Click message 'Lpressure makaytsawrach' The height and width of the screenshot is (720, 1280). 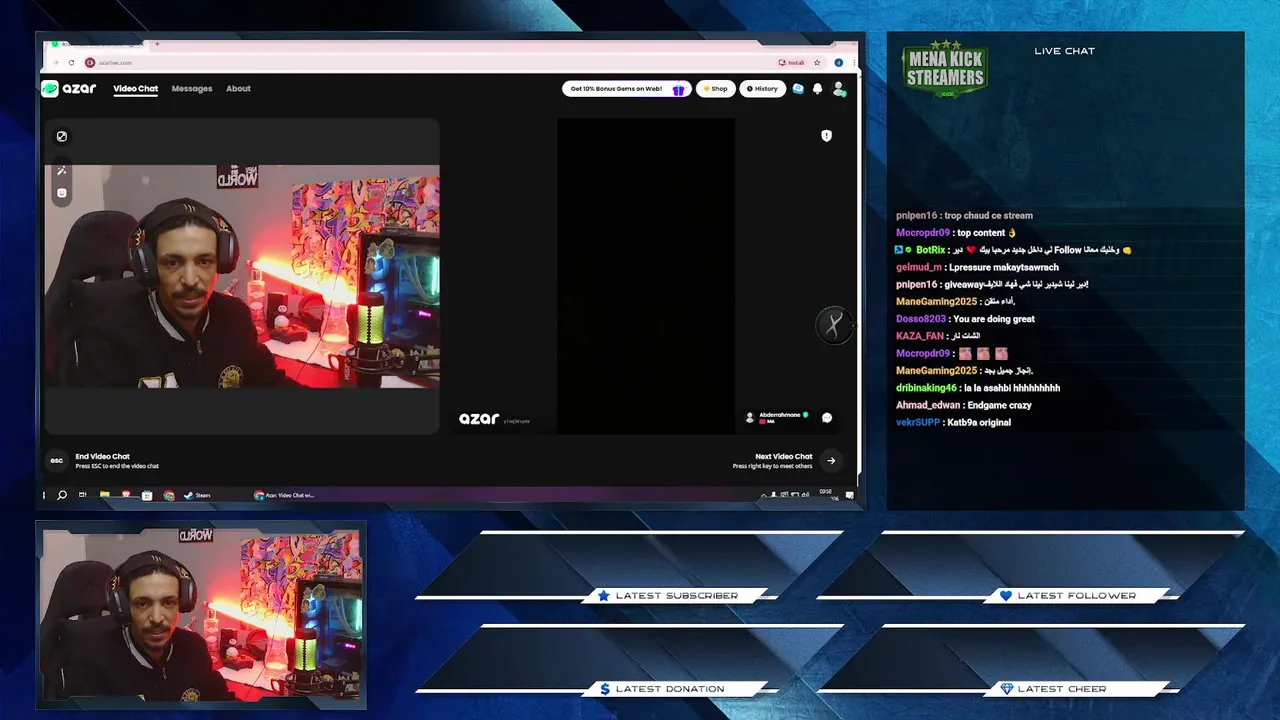(x=1004, y=267)
